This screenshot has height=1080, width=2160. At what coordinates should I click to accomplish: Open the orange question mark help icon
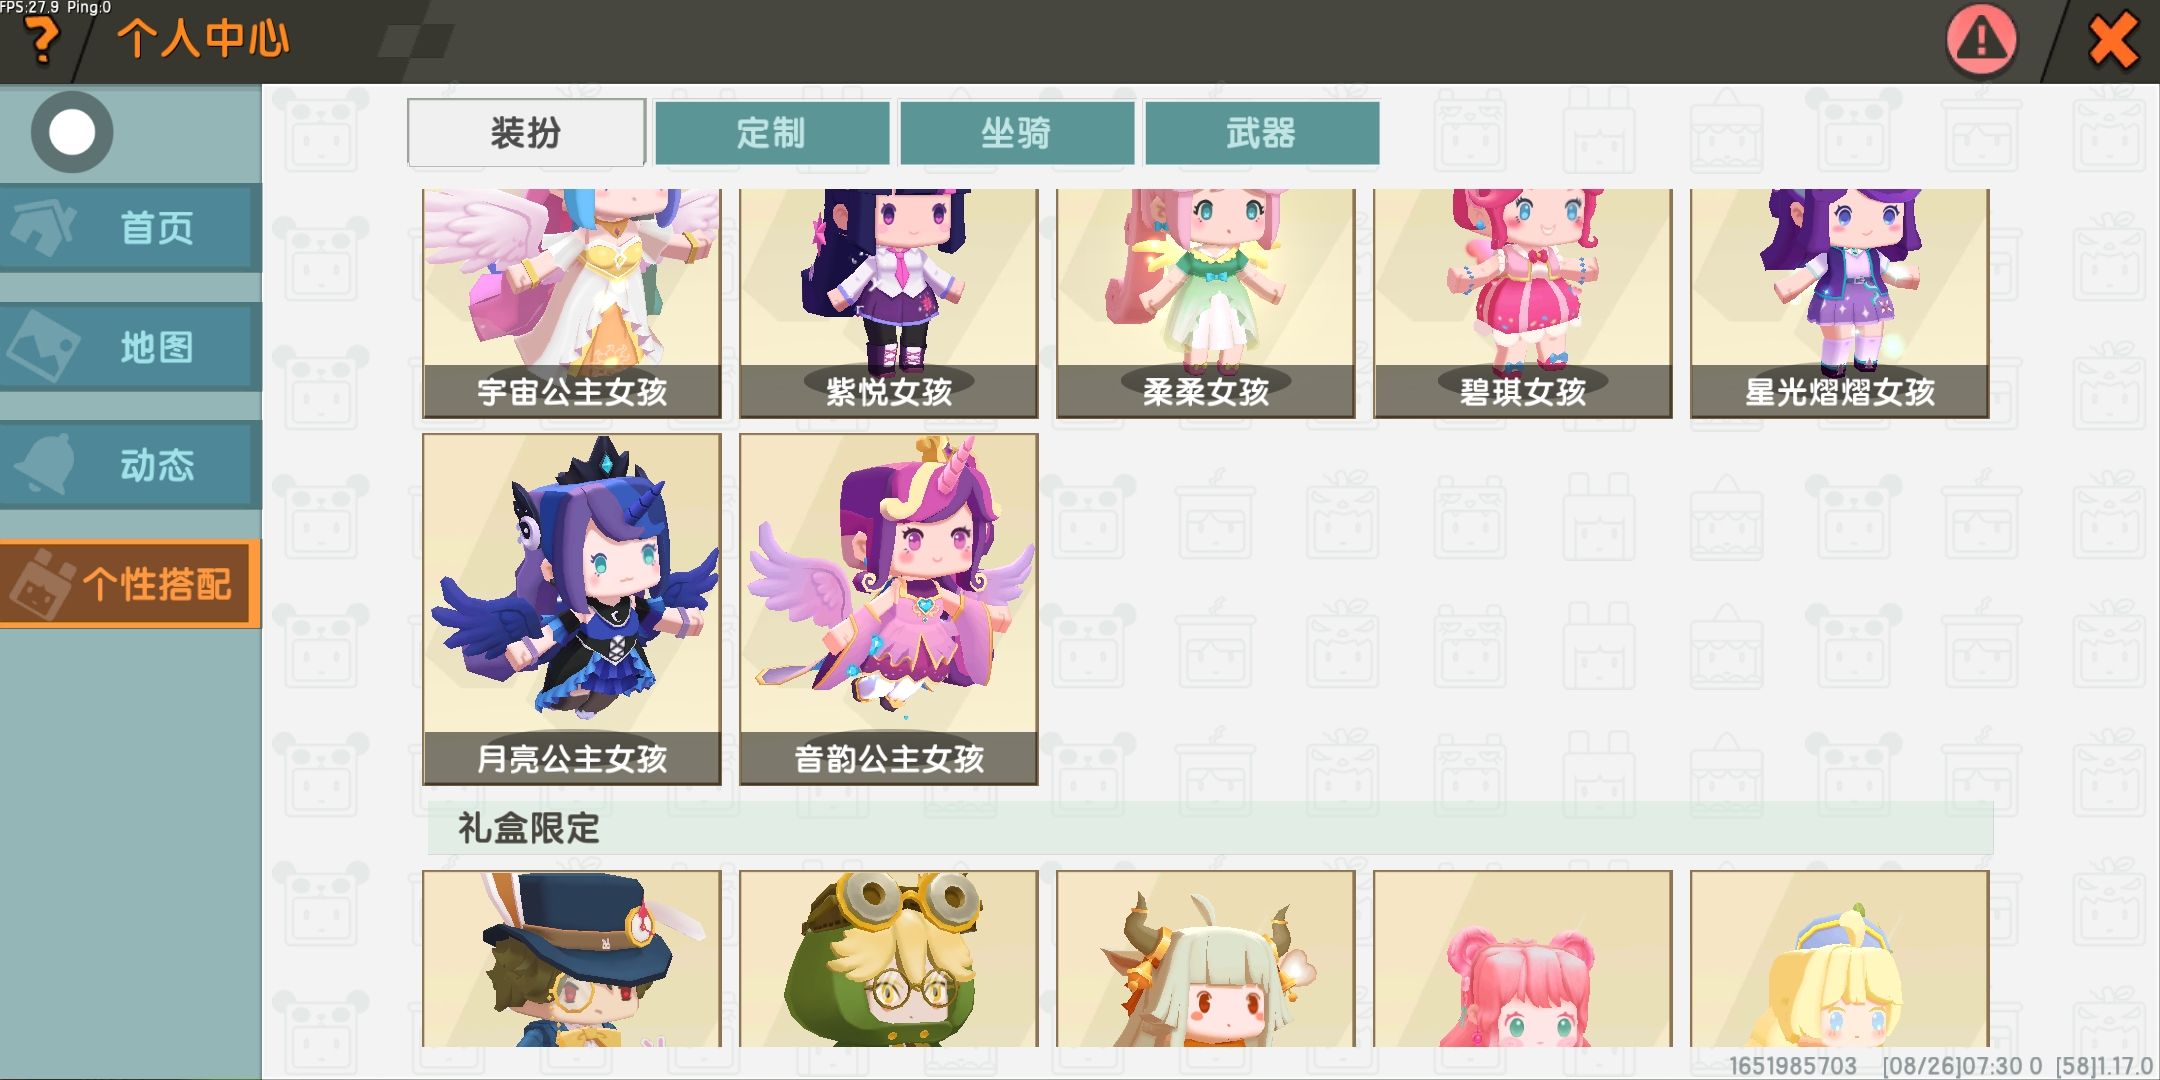(x=41, y=42)
